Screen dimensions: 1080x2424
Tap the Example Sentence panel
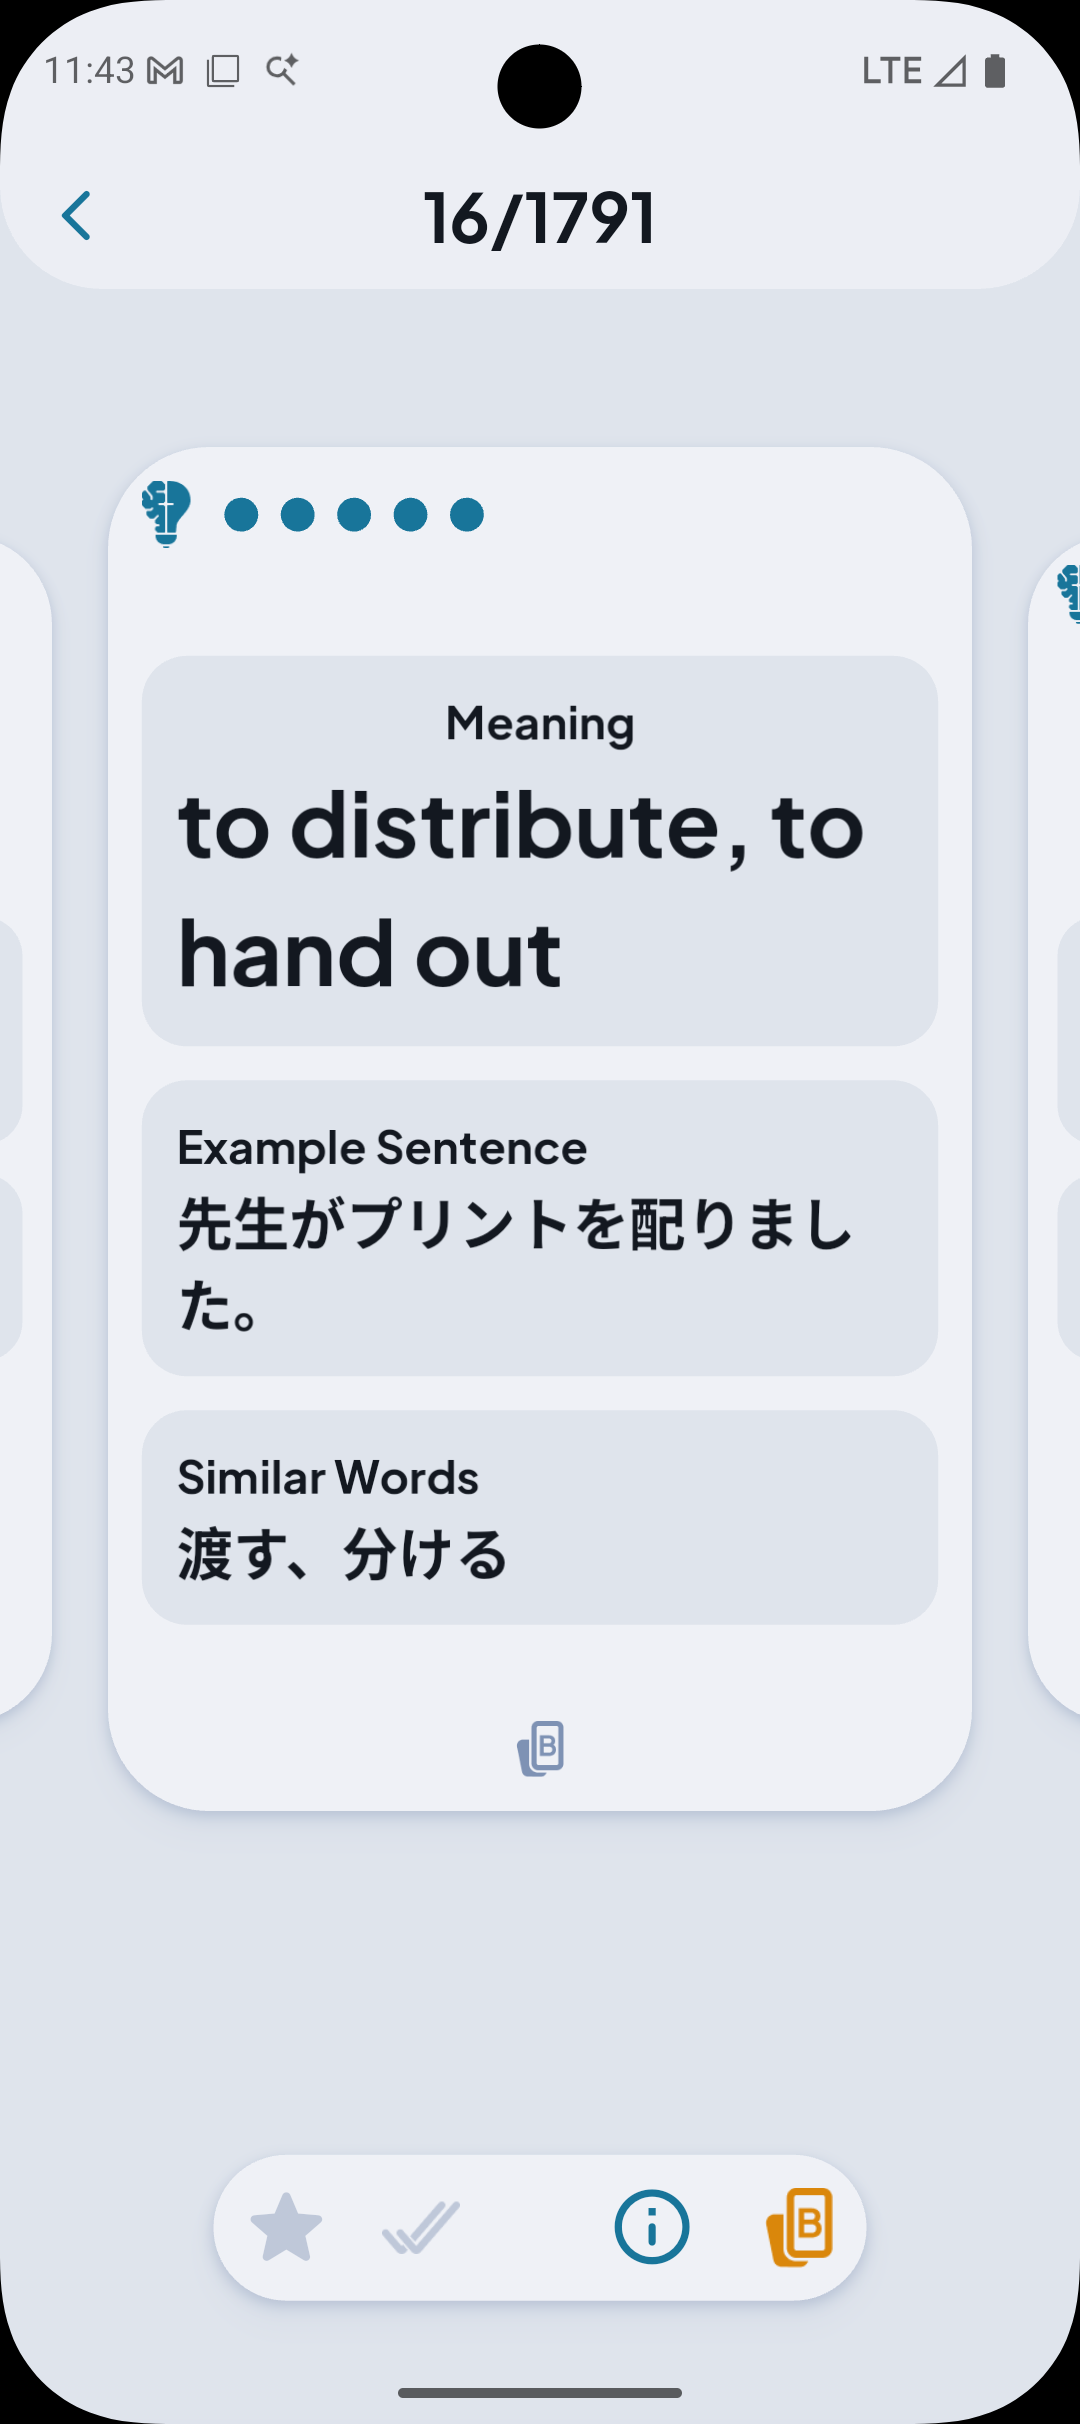point(540,1228)
